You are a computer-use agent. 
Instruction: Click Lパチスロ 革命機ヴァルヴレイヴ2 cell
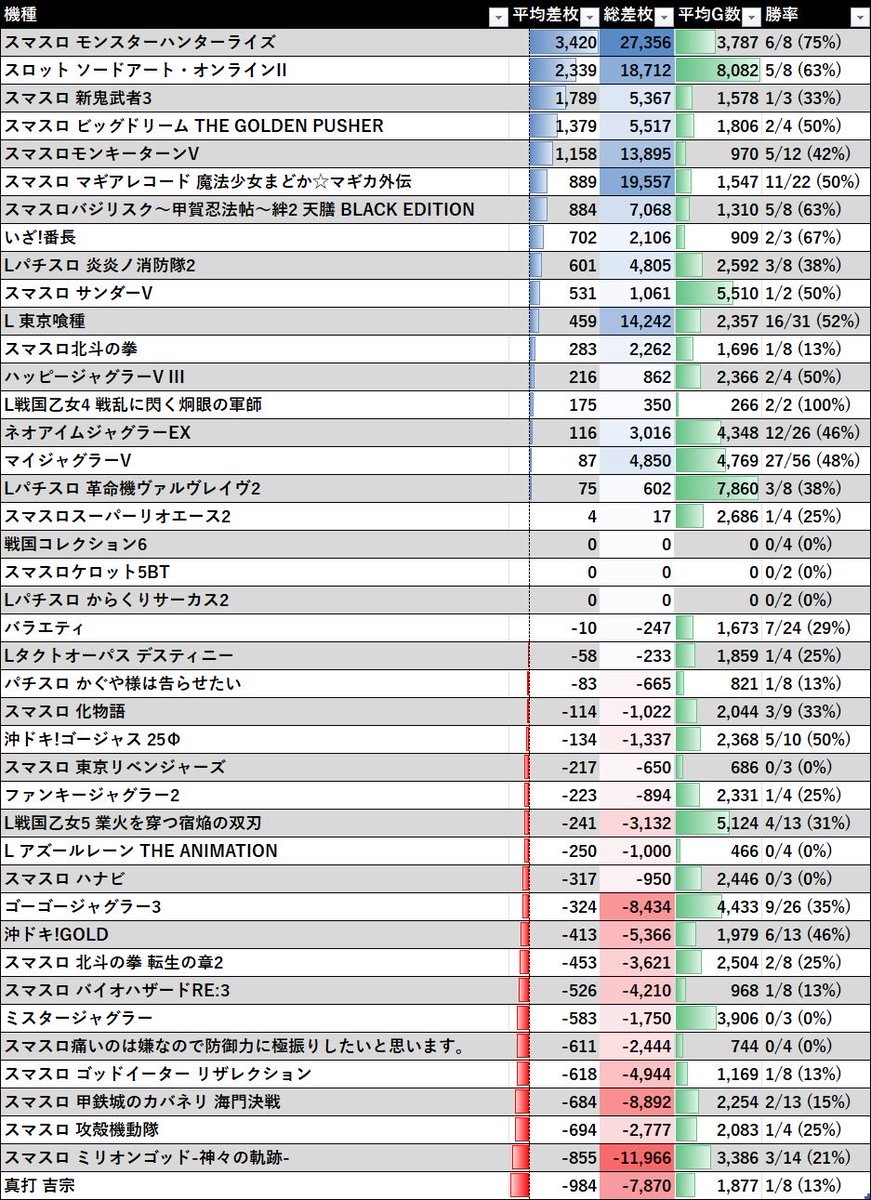pos(255,489)
